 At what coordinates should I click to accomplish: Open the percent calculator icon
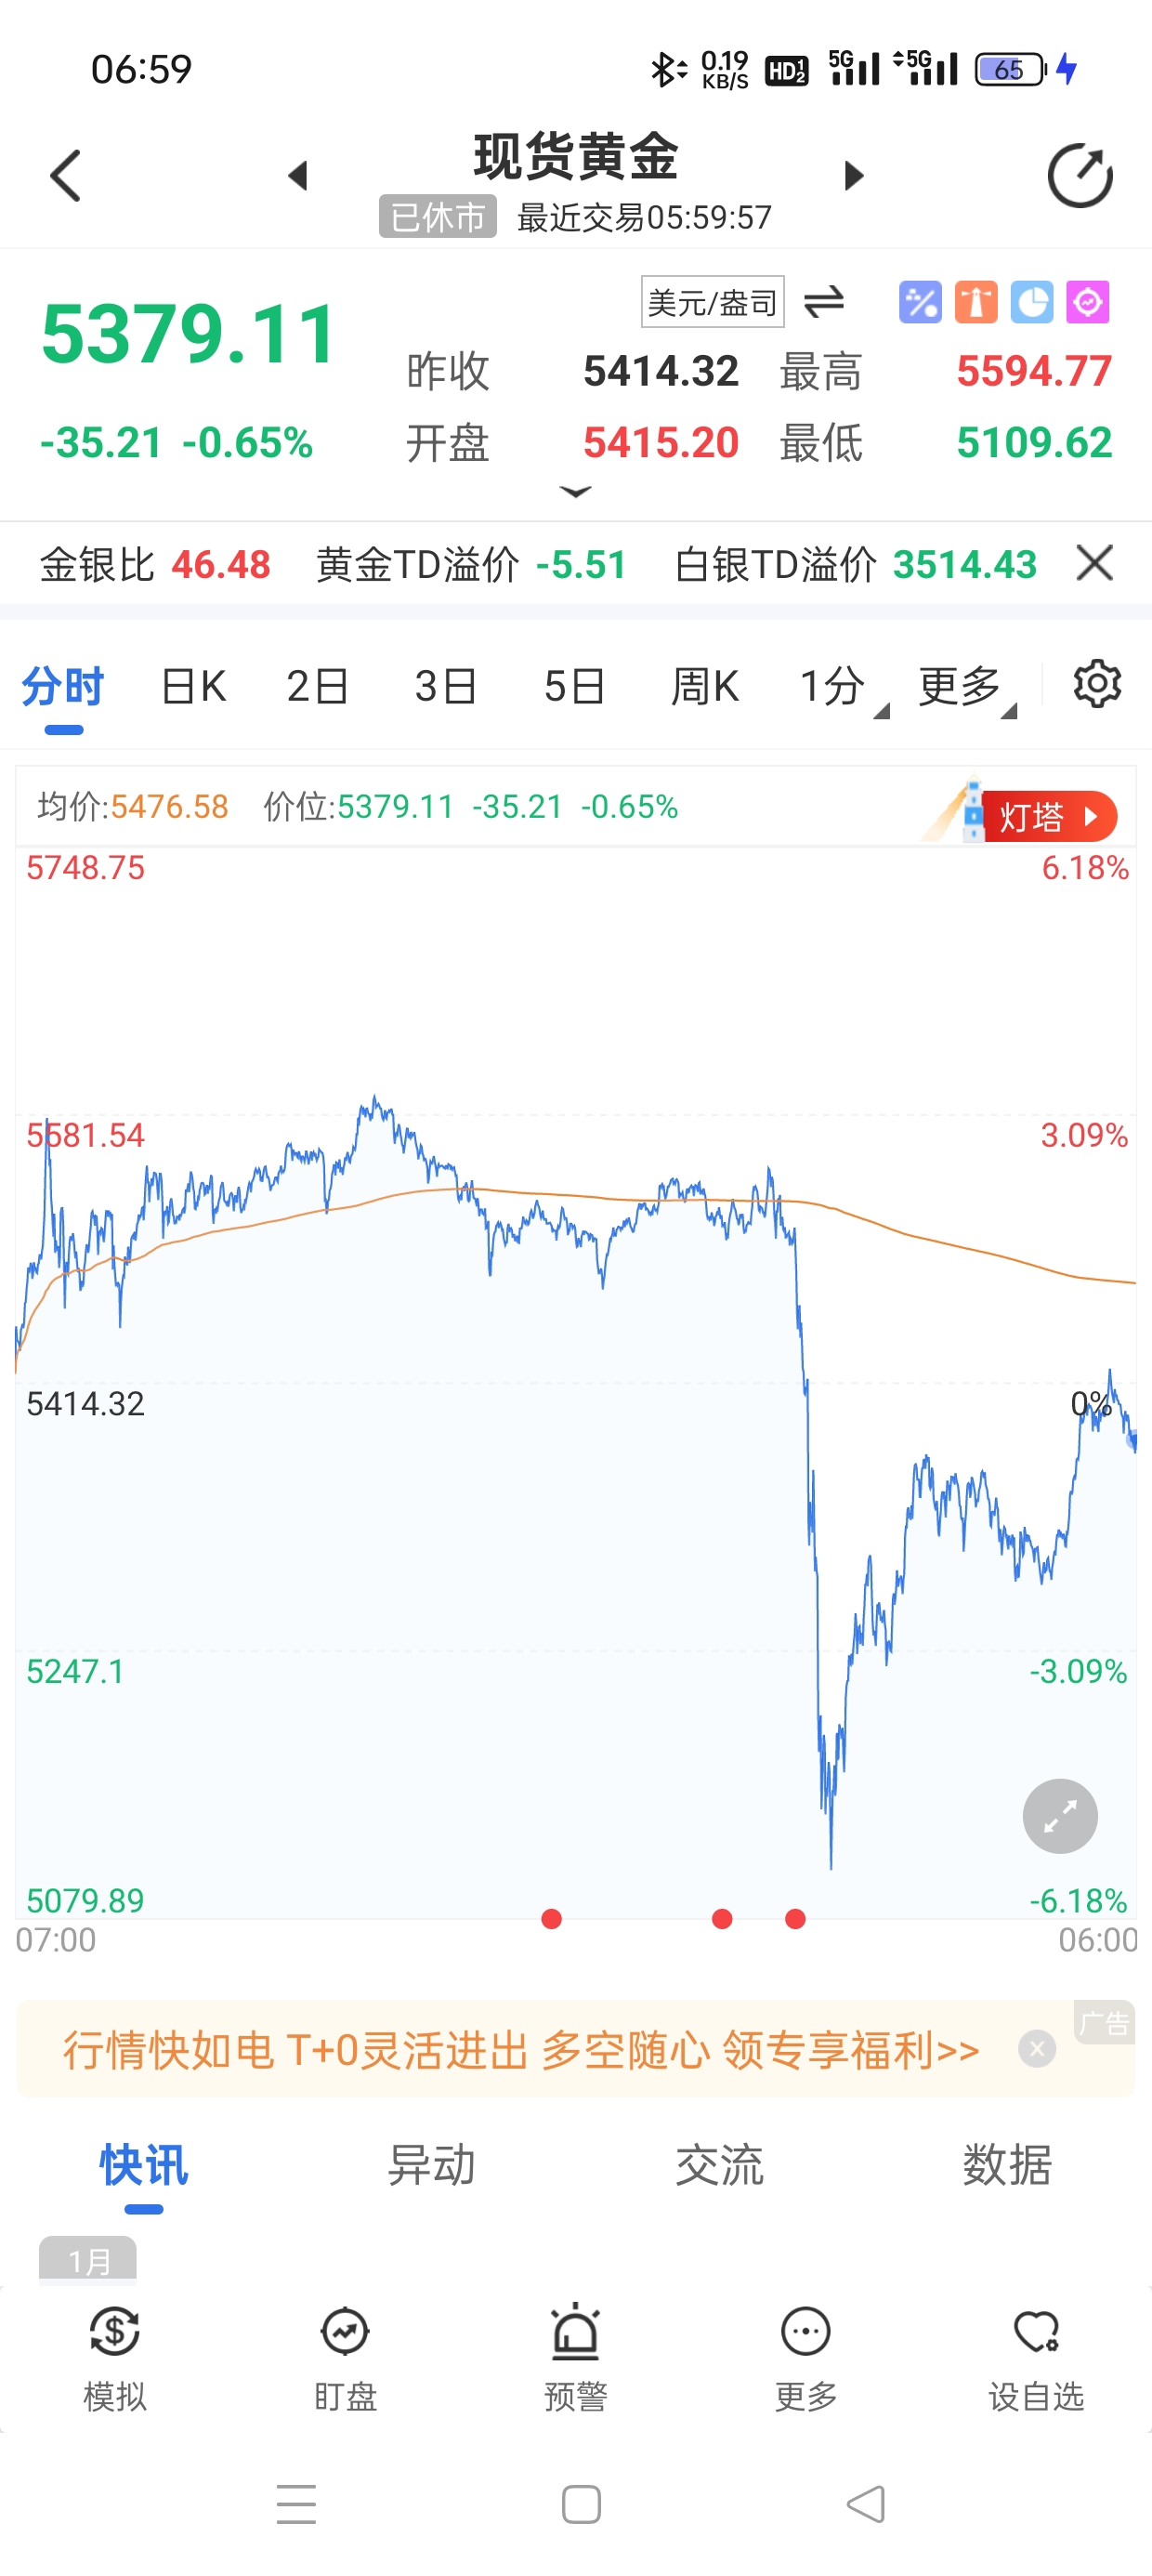920,302
